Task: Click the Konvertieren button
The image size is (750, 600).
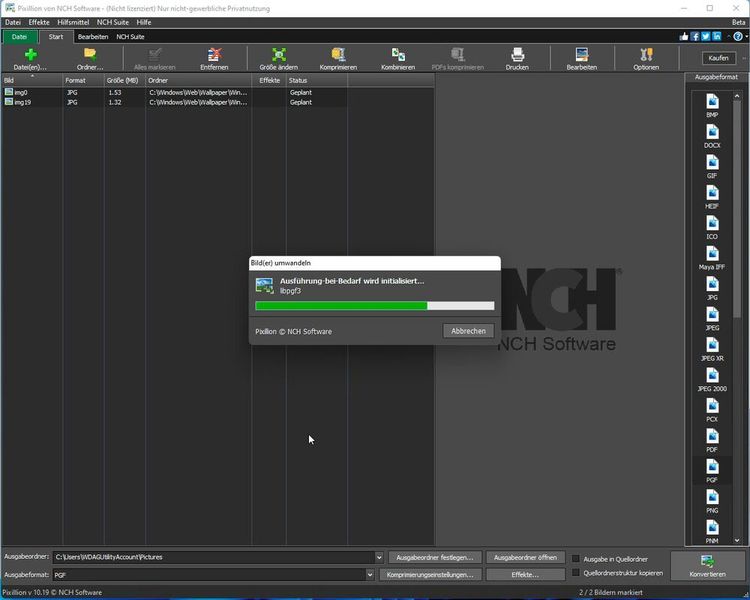Action: (707, 566)
